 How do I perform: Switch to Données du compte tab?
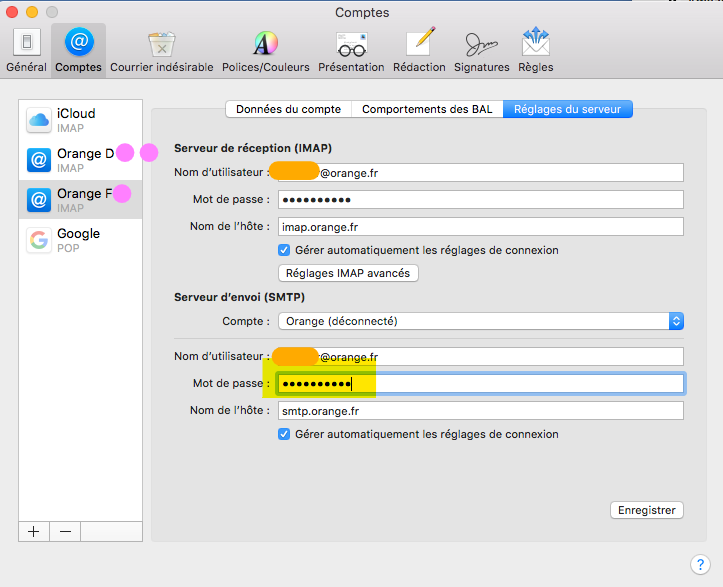(288, 109)
